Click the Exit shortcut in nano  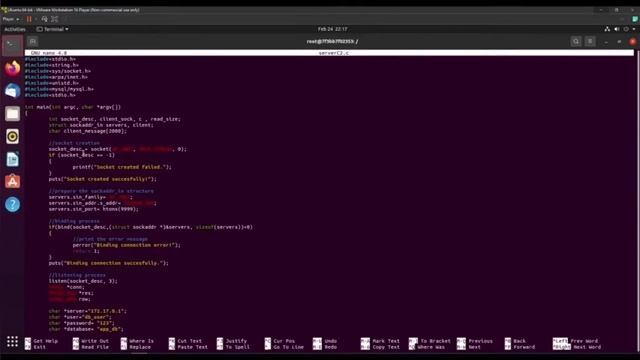point(35,347)
